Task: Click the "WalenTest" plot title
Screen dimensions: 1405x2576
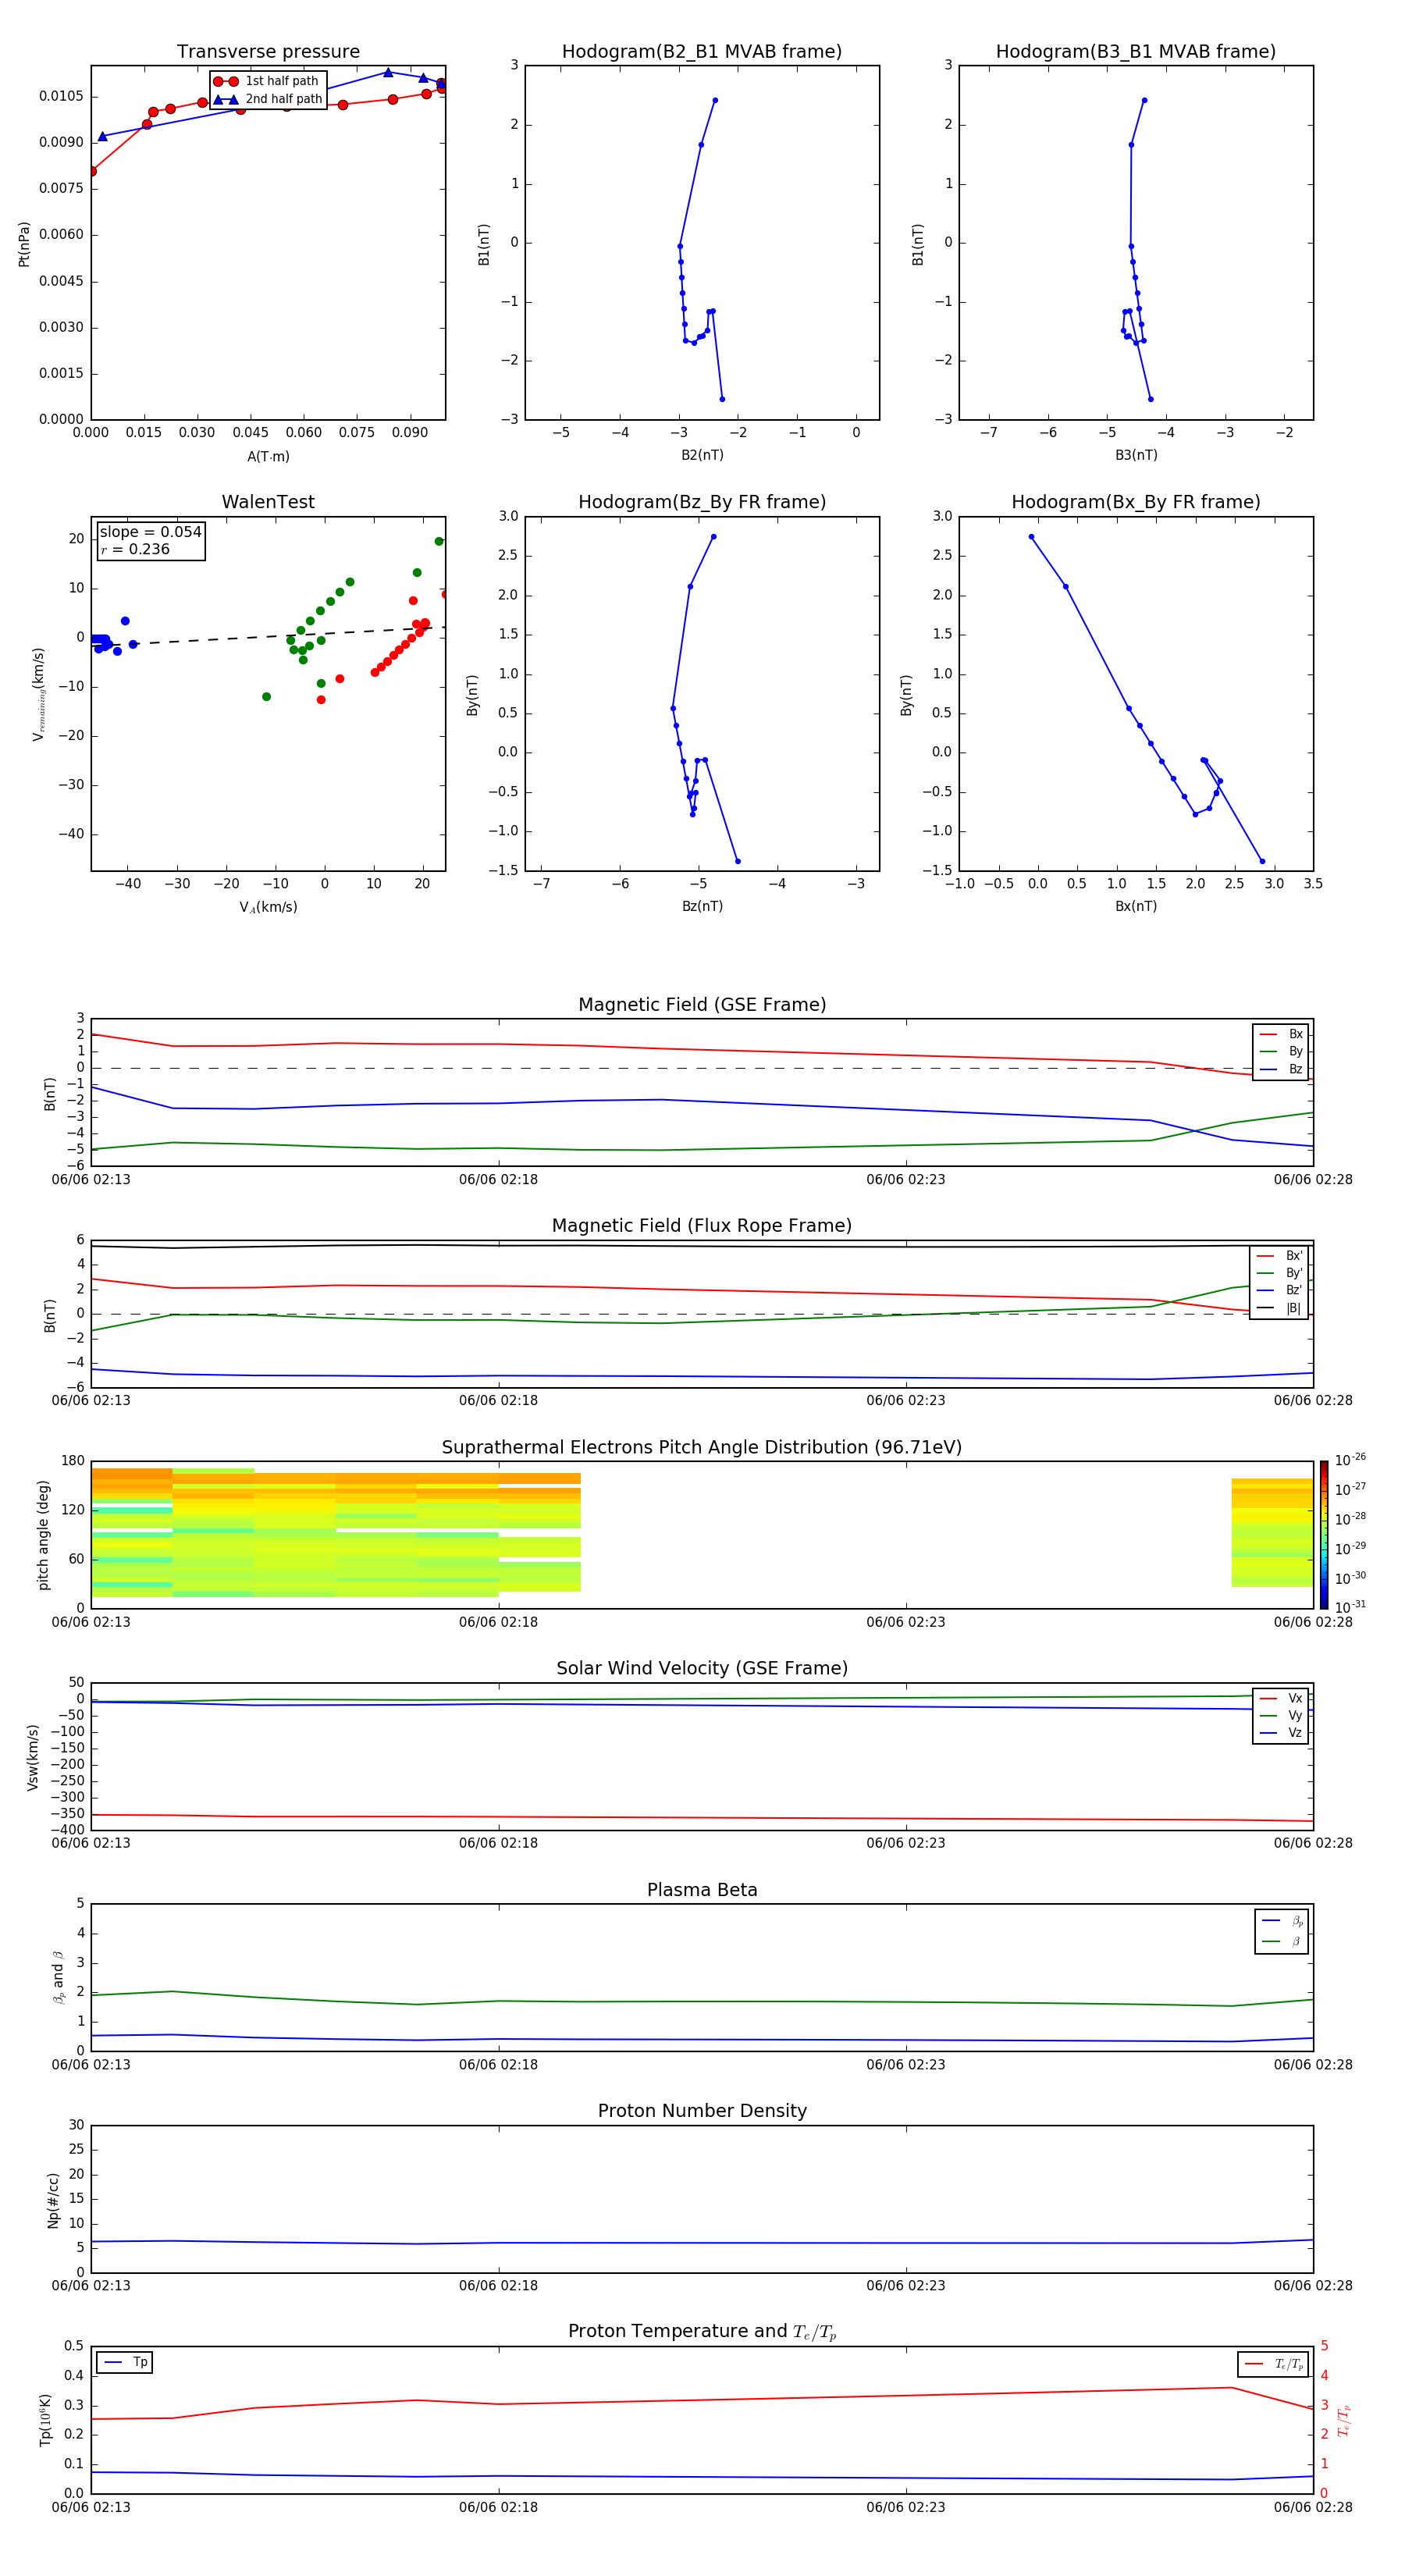Action: point(268,502)
